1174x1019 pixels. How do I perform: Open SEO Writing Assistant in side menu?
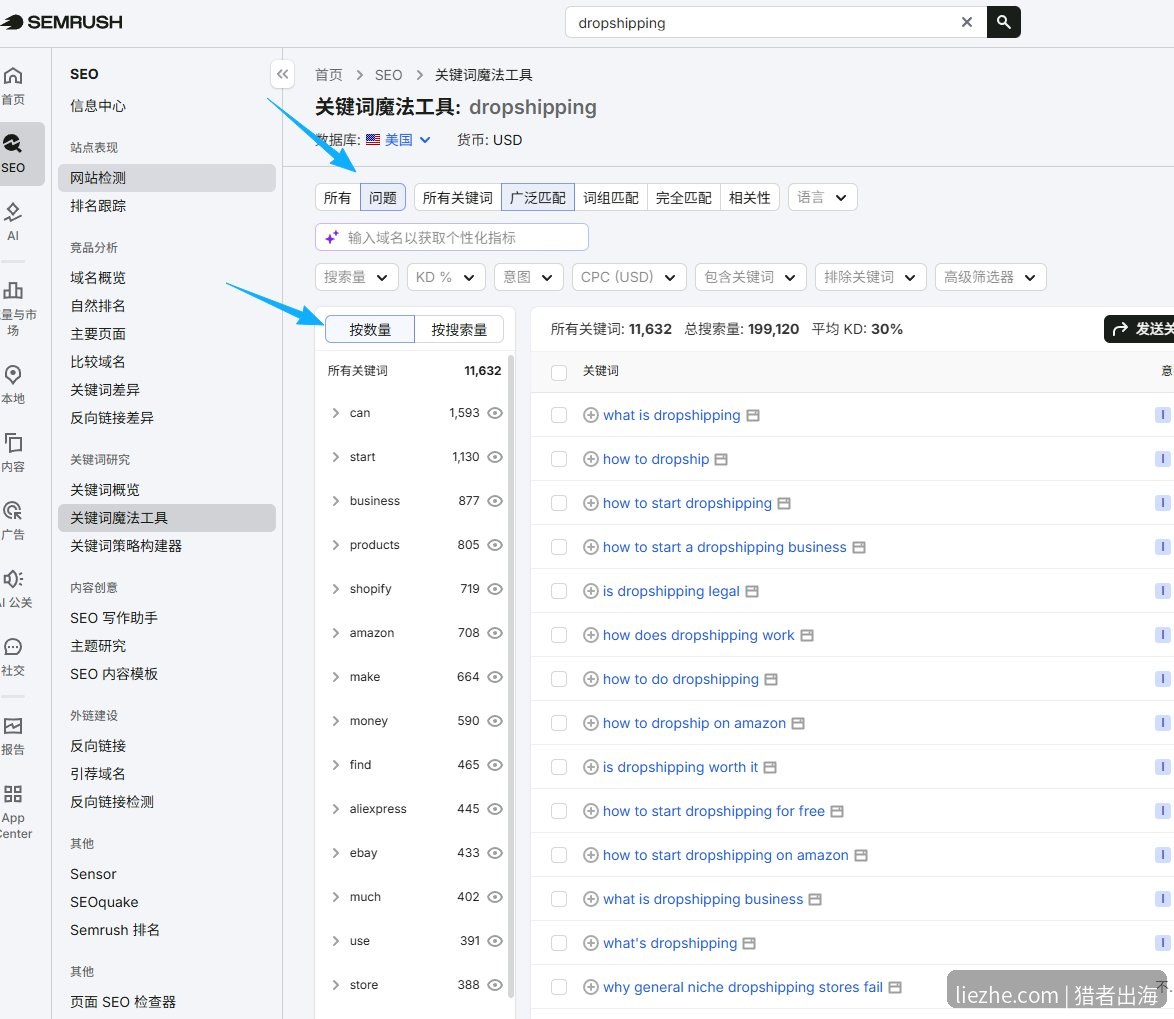114,618
